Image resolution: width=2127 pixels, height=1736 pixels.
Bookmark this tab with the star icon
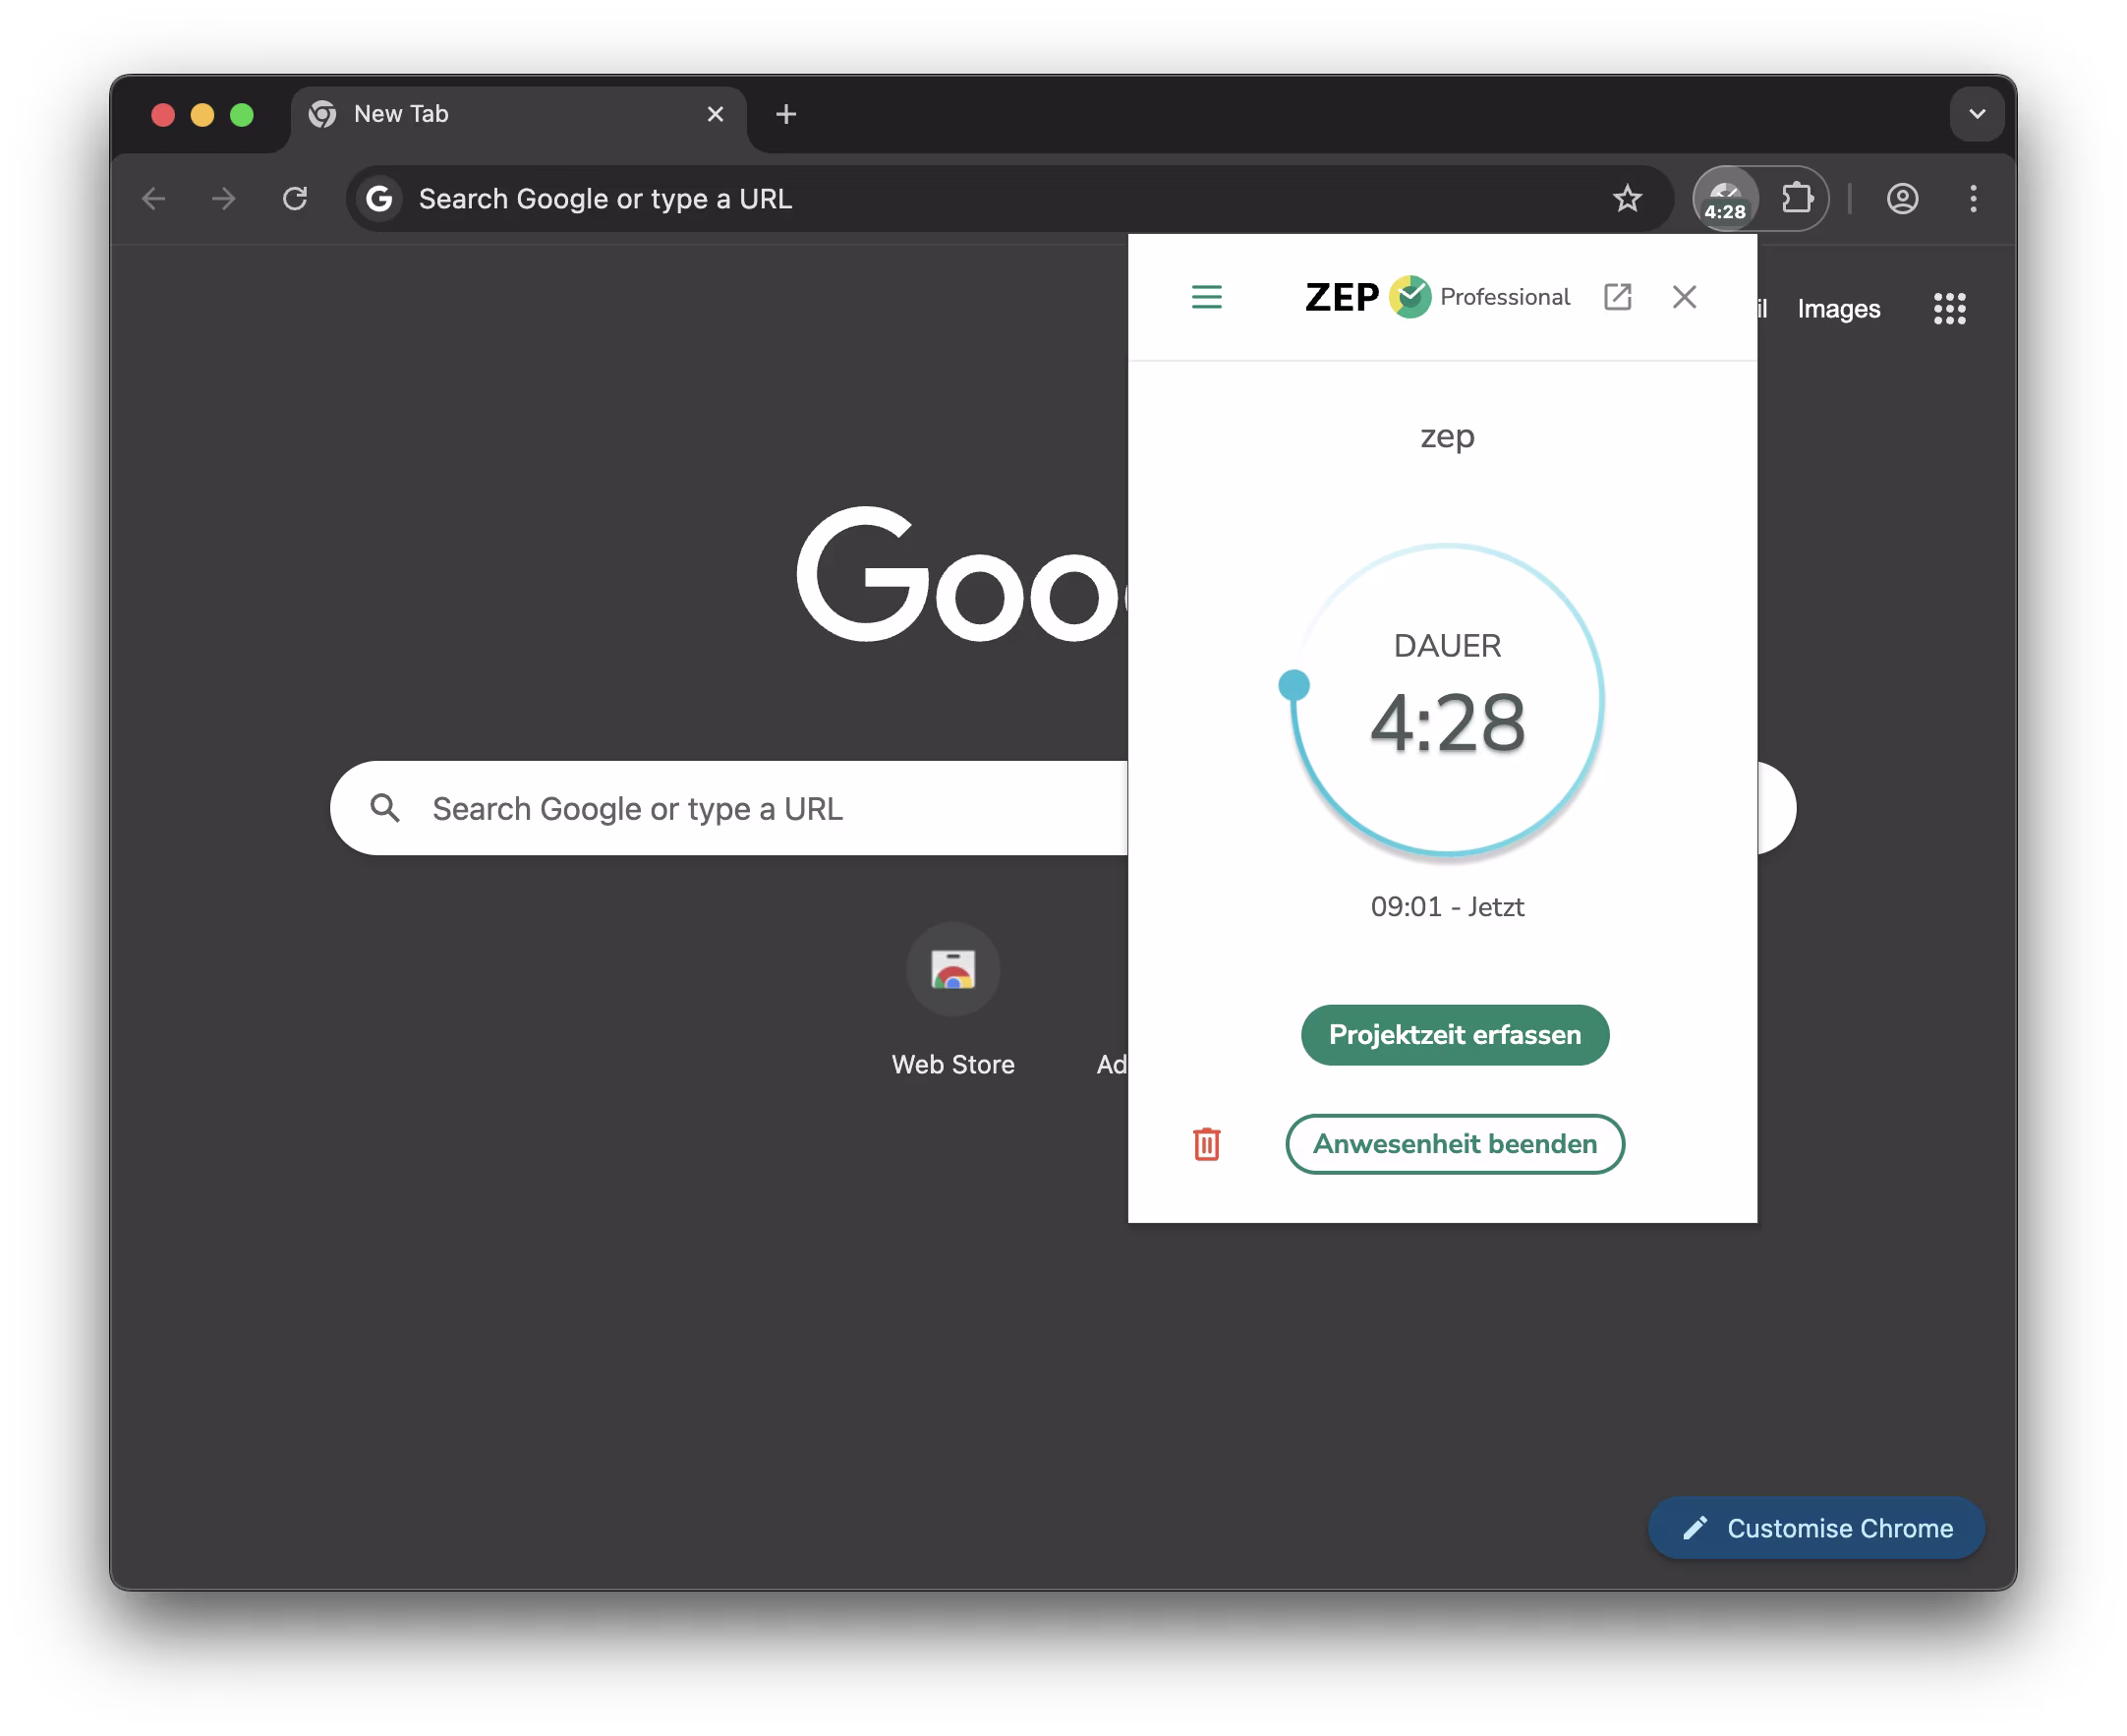pos(1627,198)
